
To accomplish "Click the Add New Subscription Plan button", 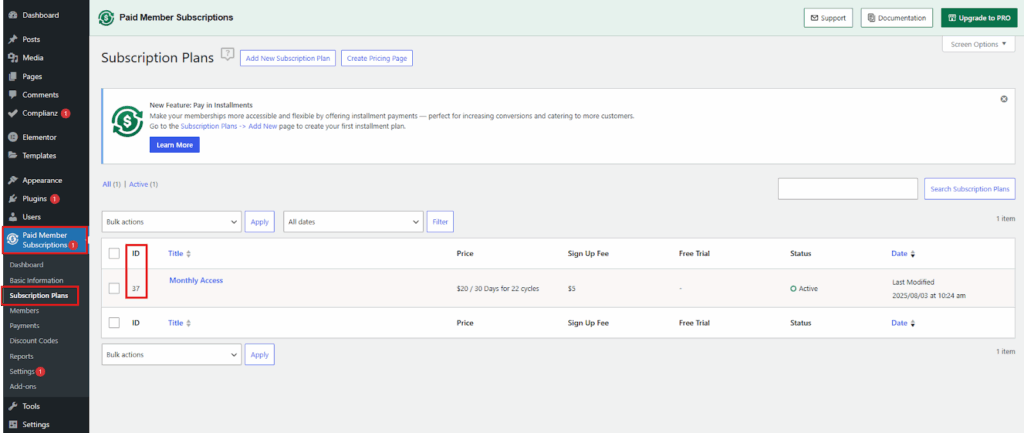I will [x=287, y=58].
